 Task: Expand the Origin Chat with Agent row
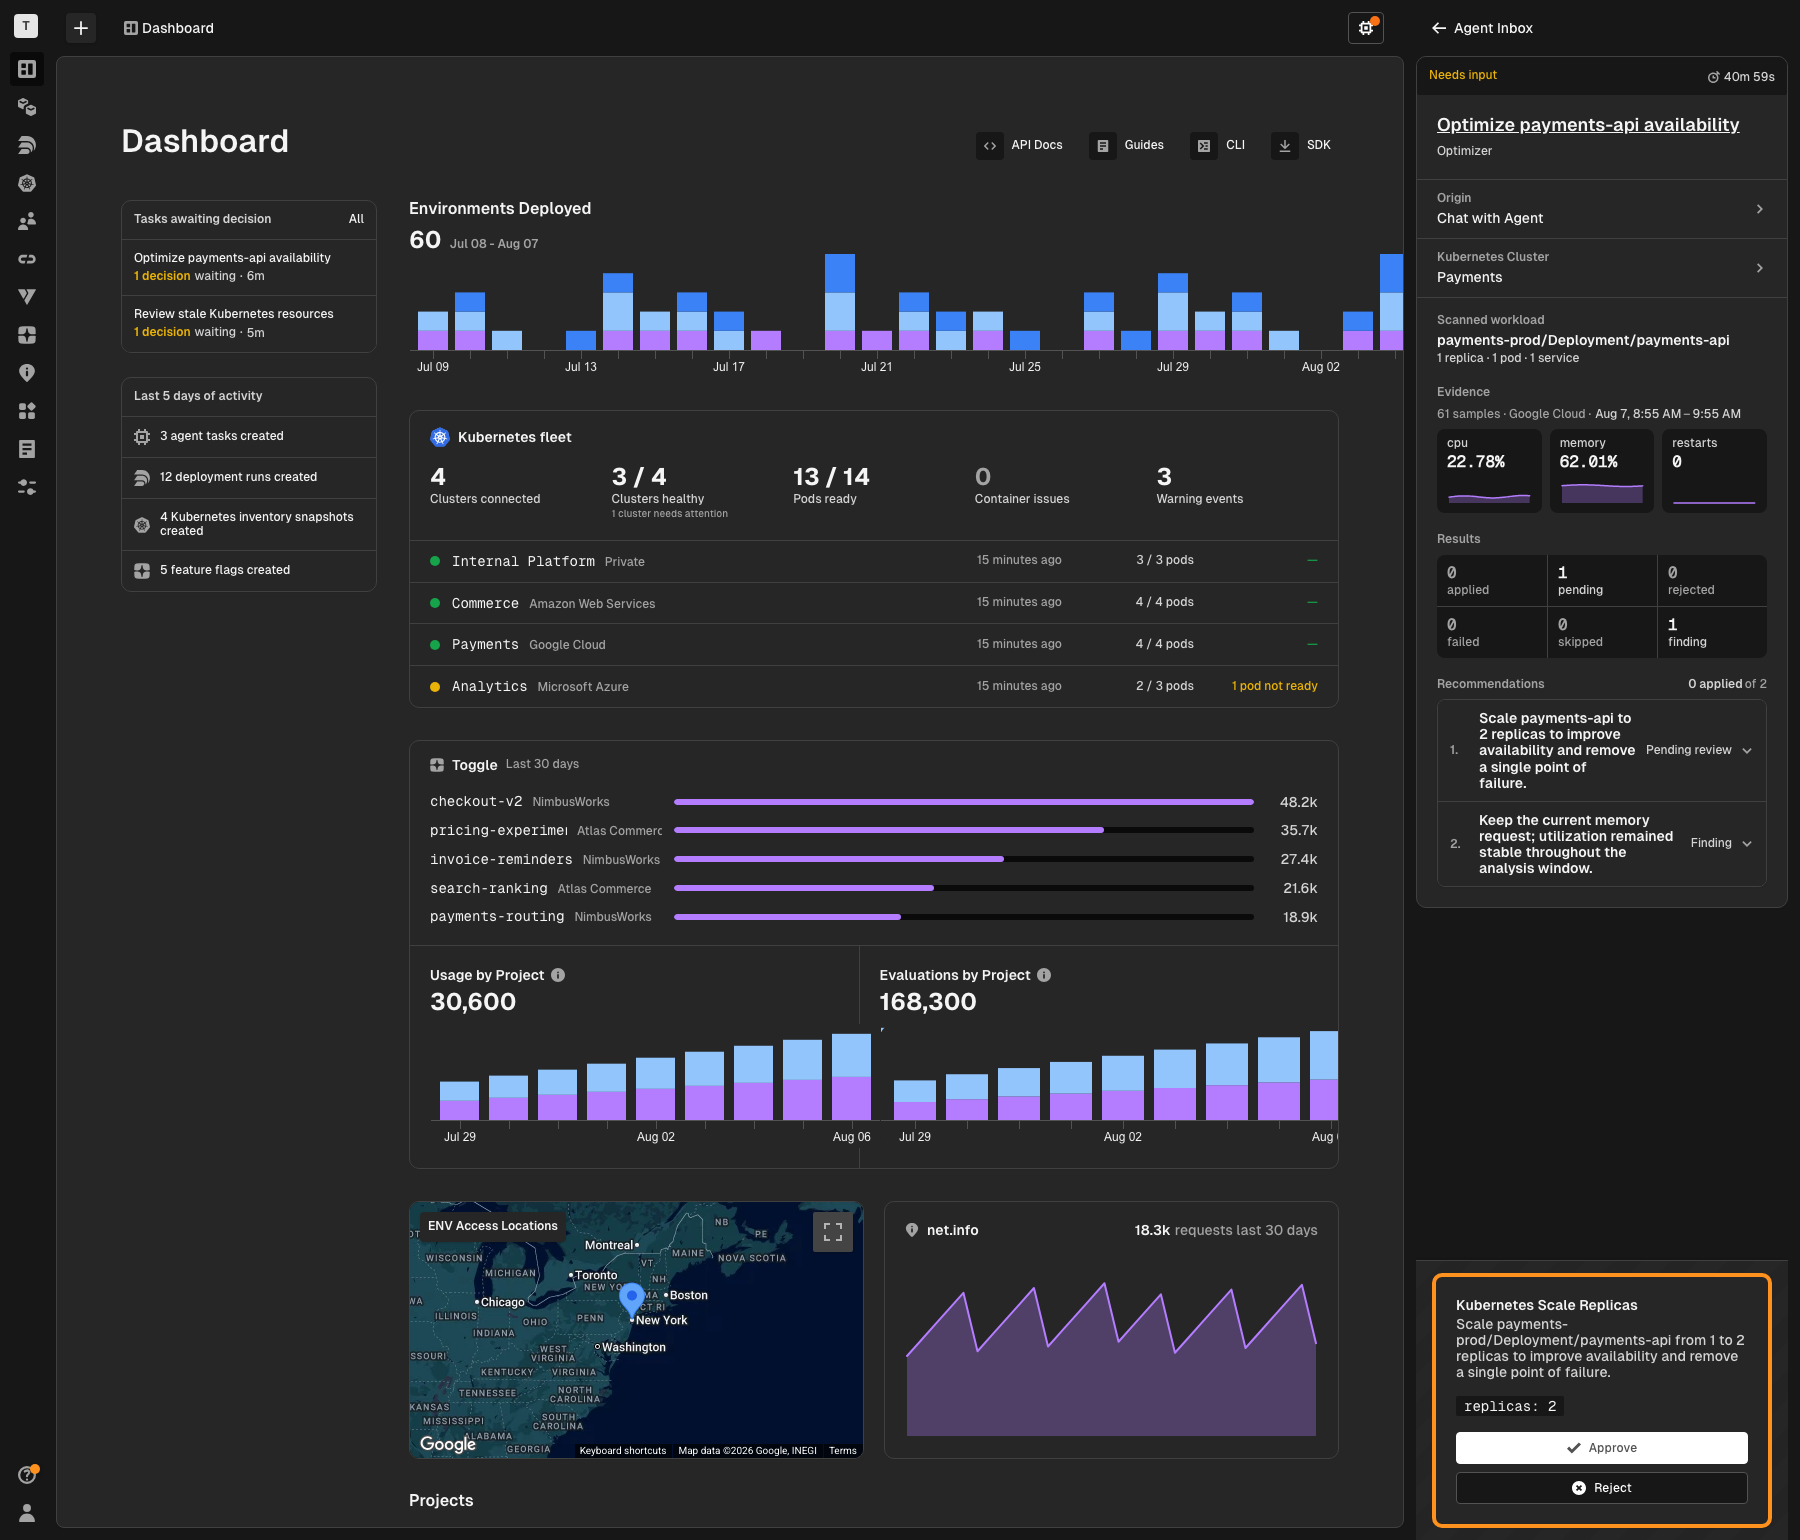(1602, 209)
